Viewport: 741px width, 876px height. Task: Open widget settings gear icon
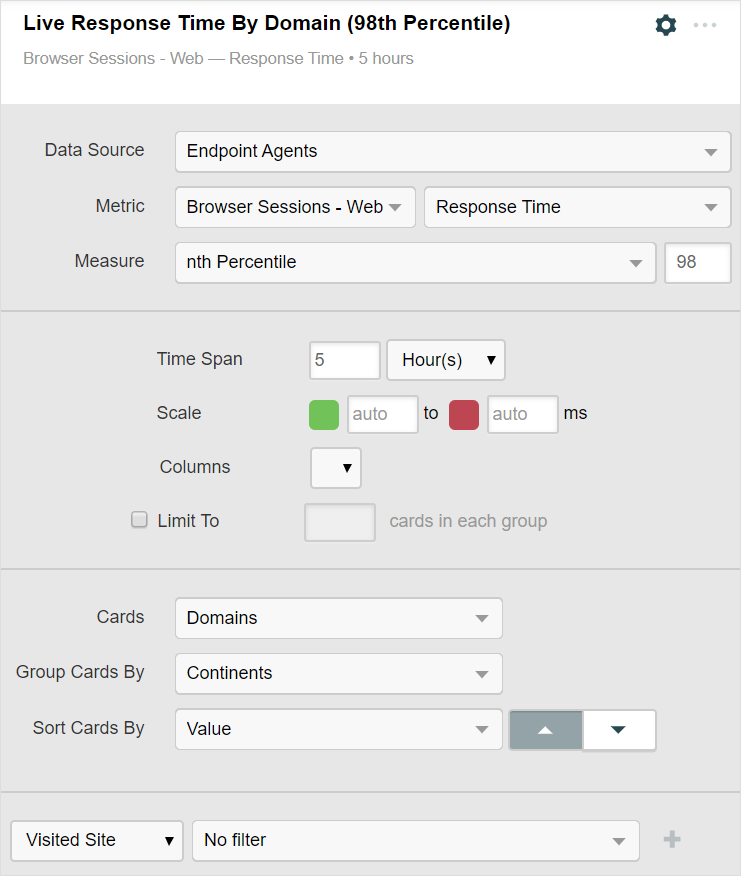coord(666,25)
